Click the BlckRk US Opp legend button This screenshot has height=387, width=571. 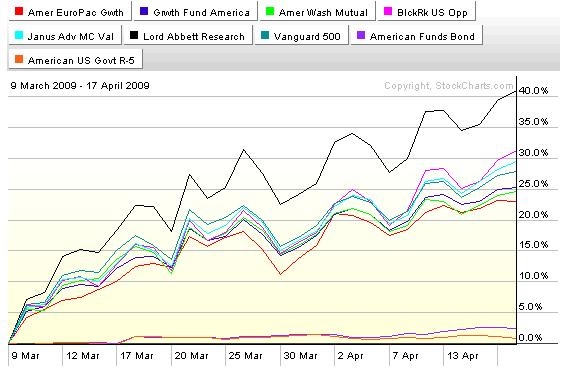[x=427, y=12]
